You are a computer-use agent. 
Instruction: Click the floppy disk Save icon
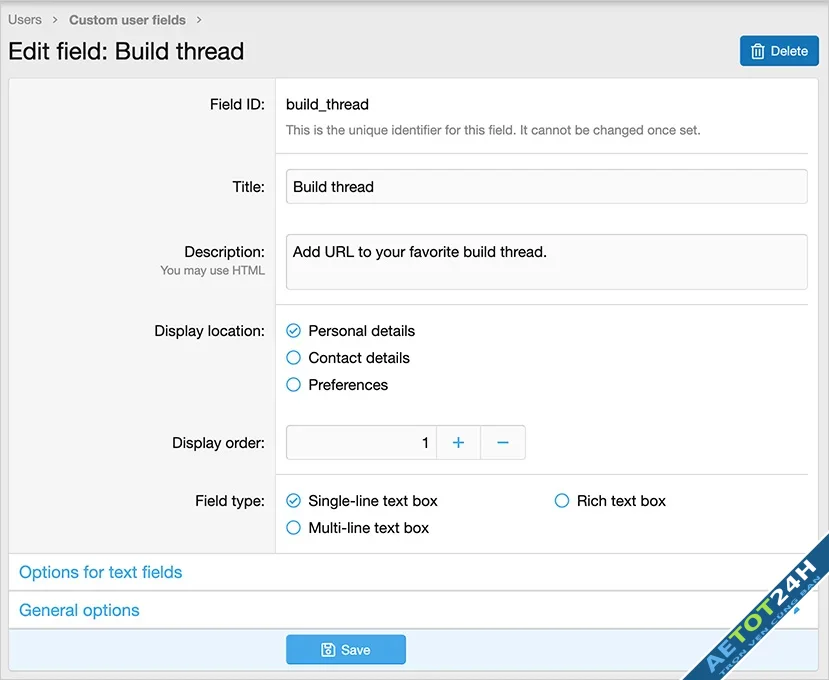(x=328, y=650)
